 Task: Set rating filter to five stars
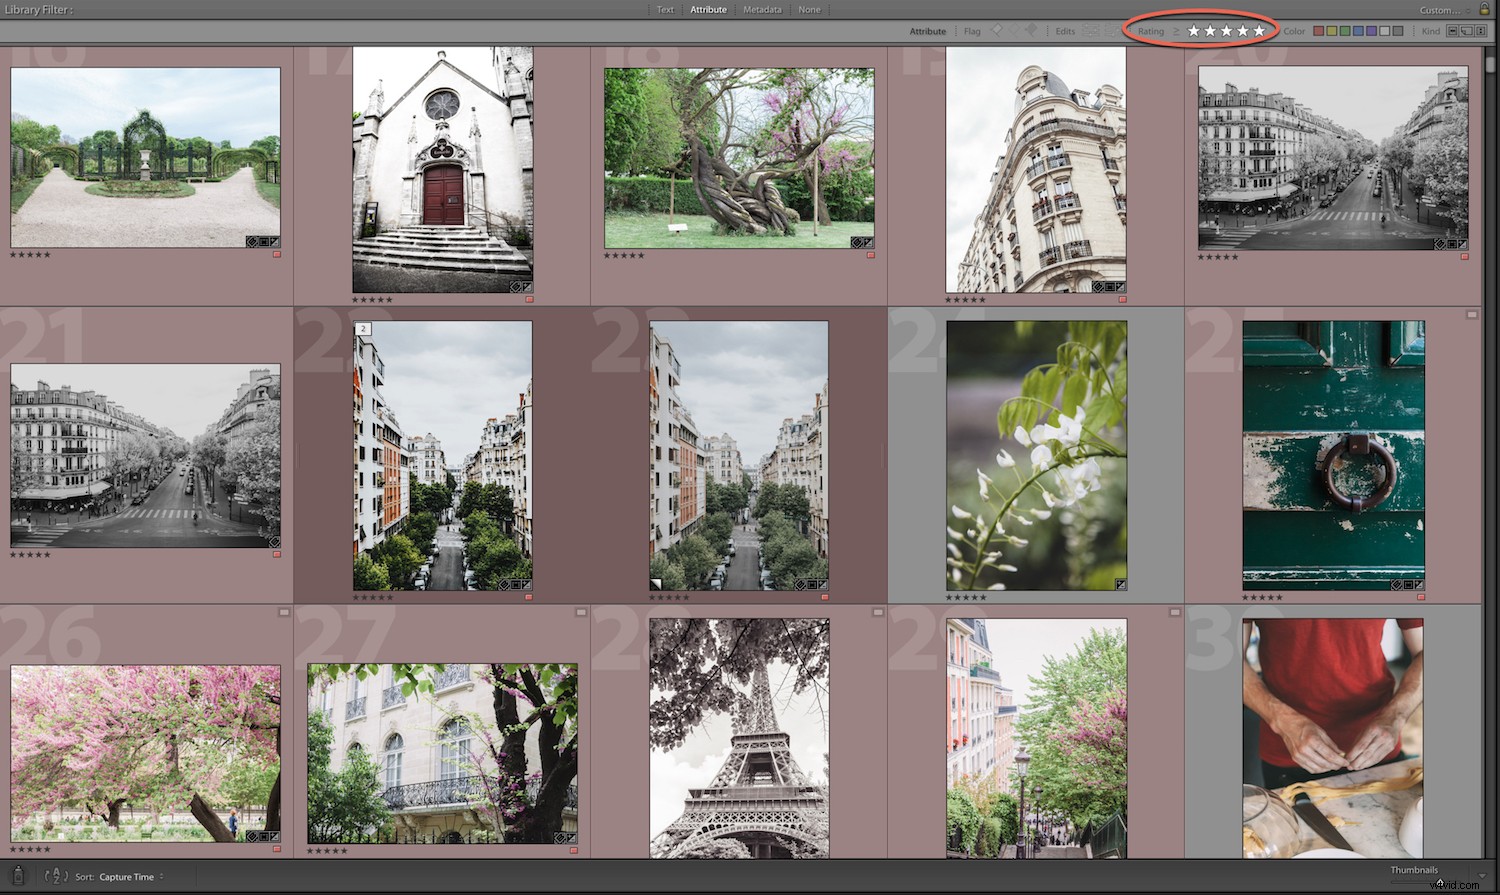click(x=1259, y=31)
